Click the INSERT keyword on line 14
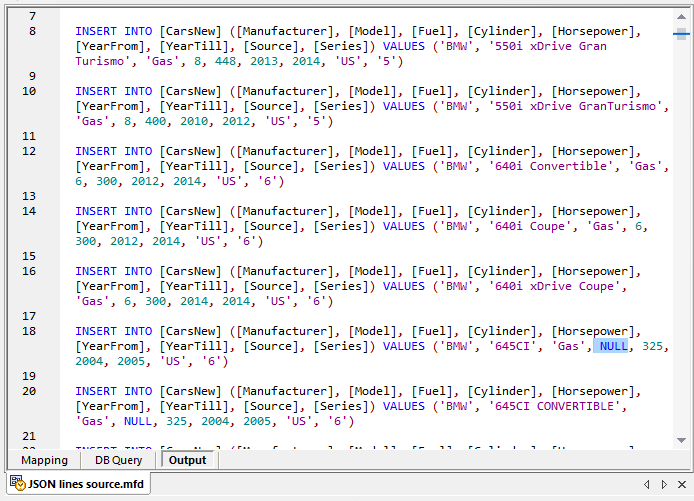The height and width of the screenshot is (501, 694). 96,211
